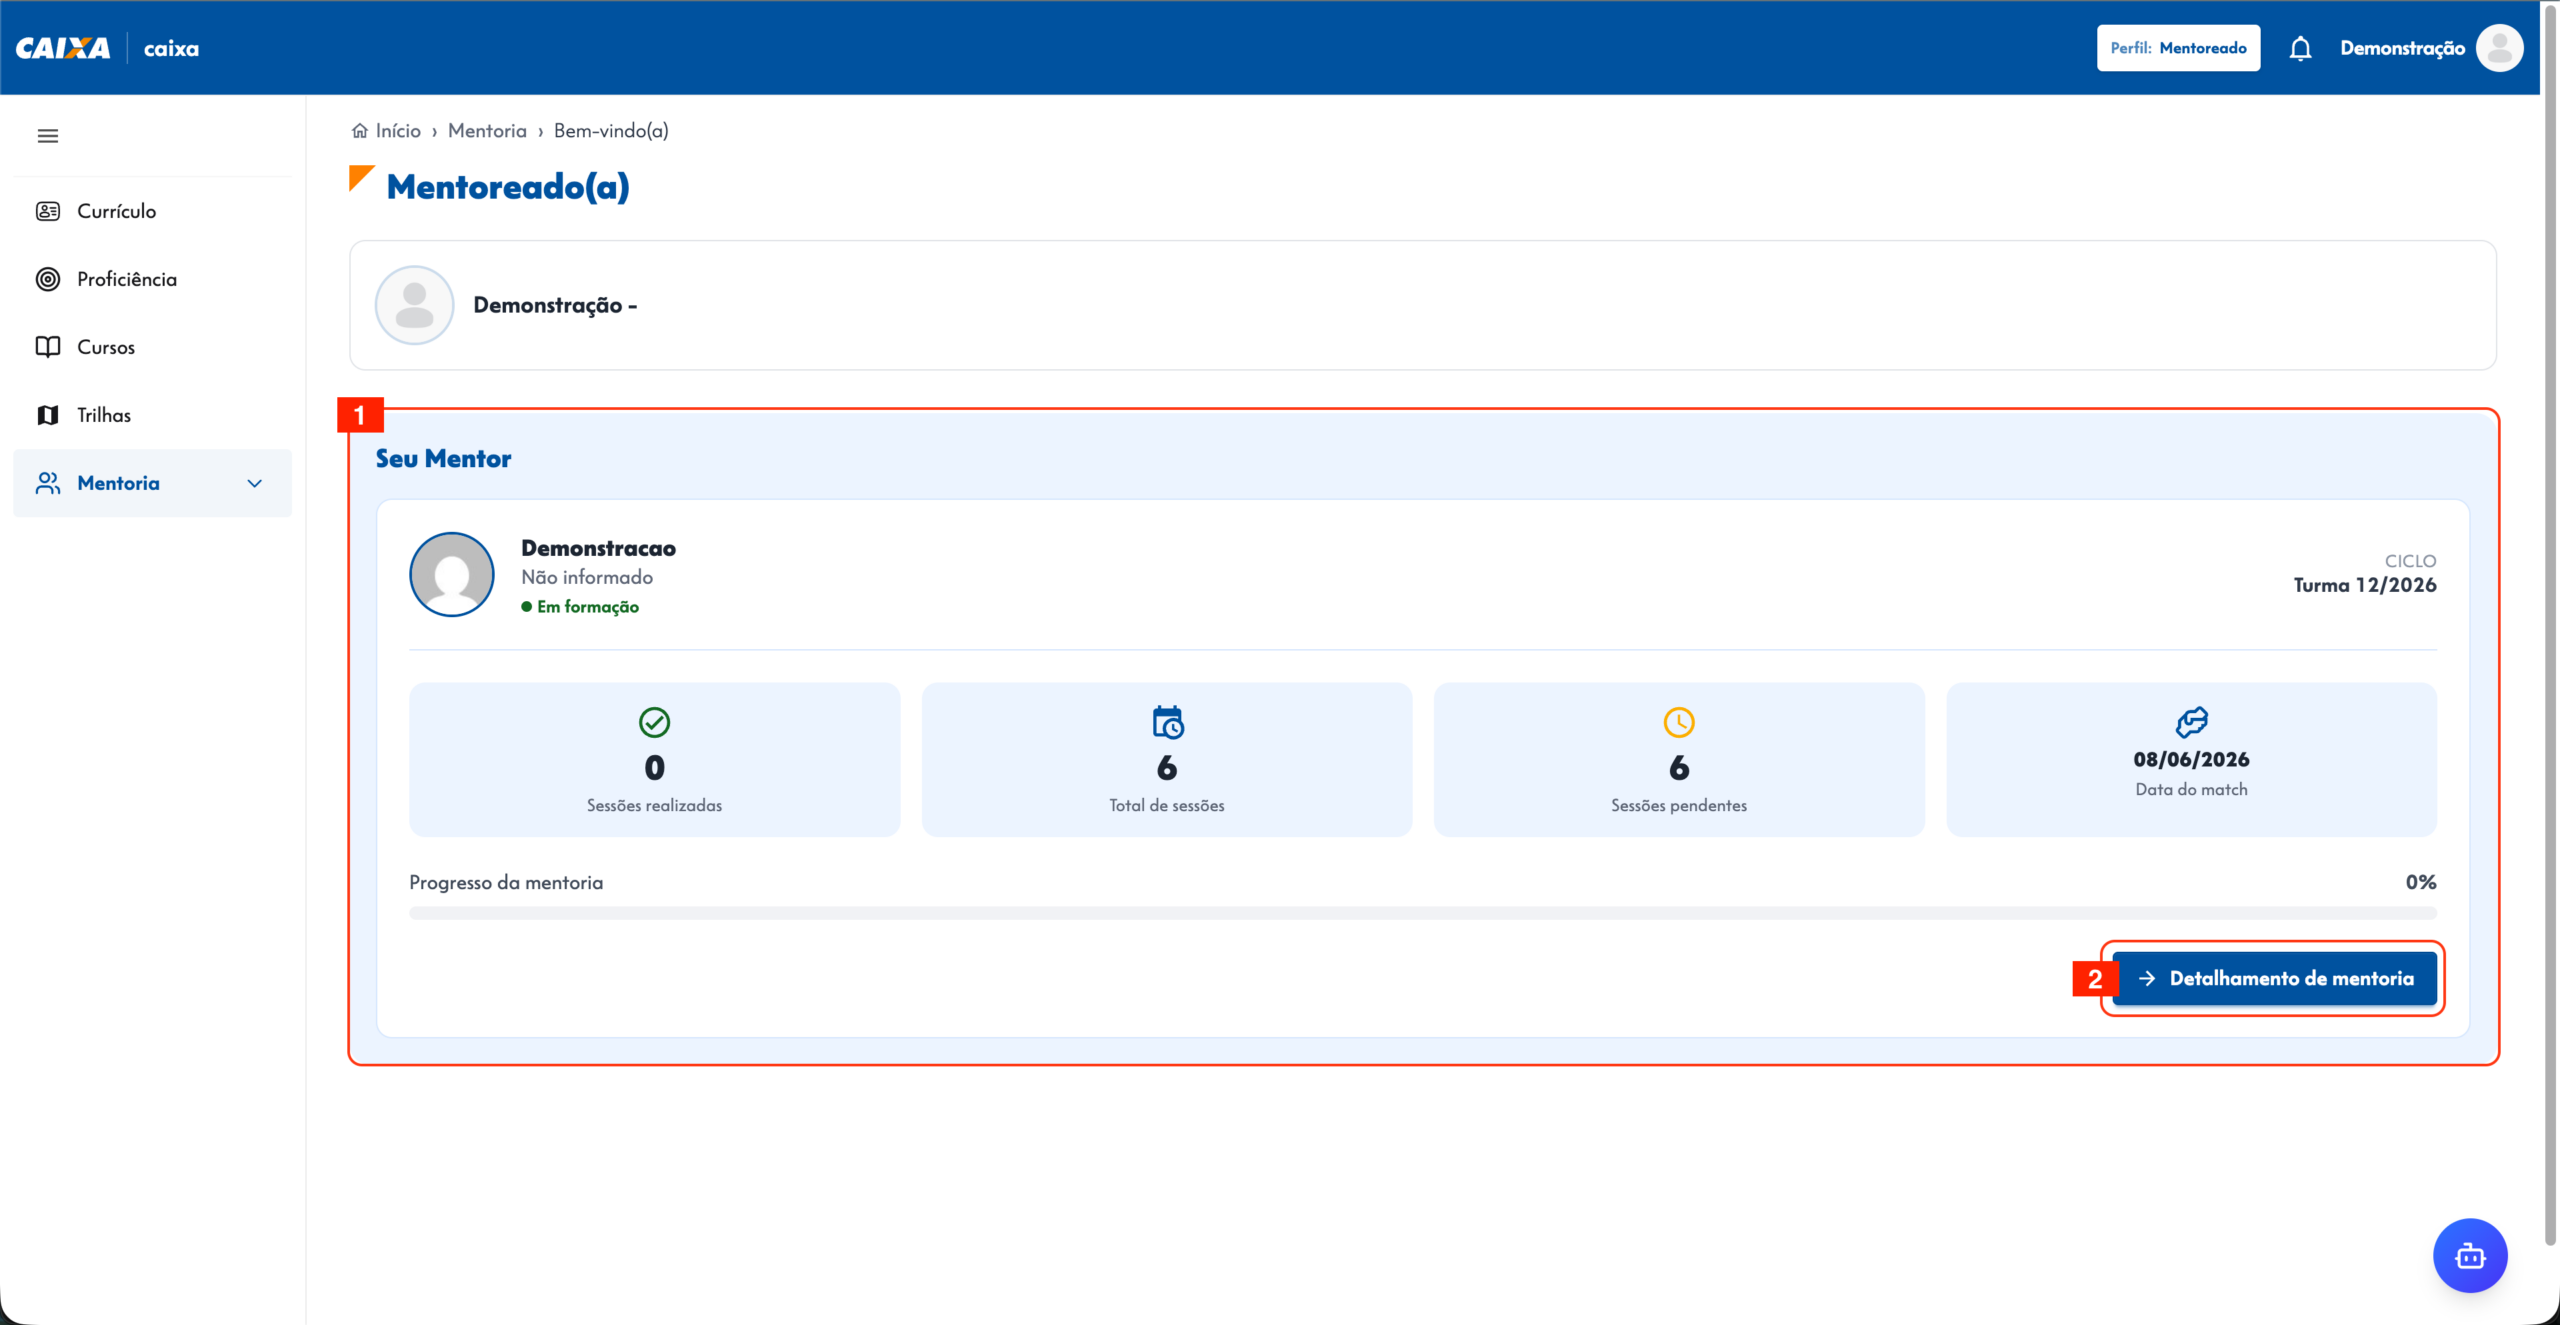
Task: Open Proficiência in the sidebar
Action: 152,279
